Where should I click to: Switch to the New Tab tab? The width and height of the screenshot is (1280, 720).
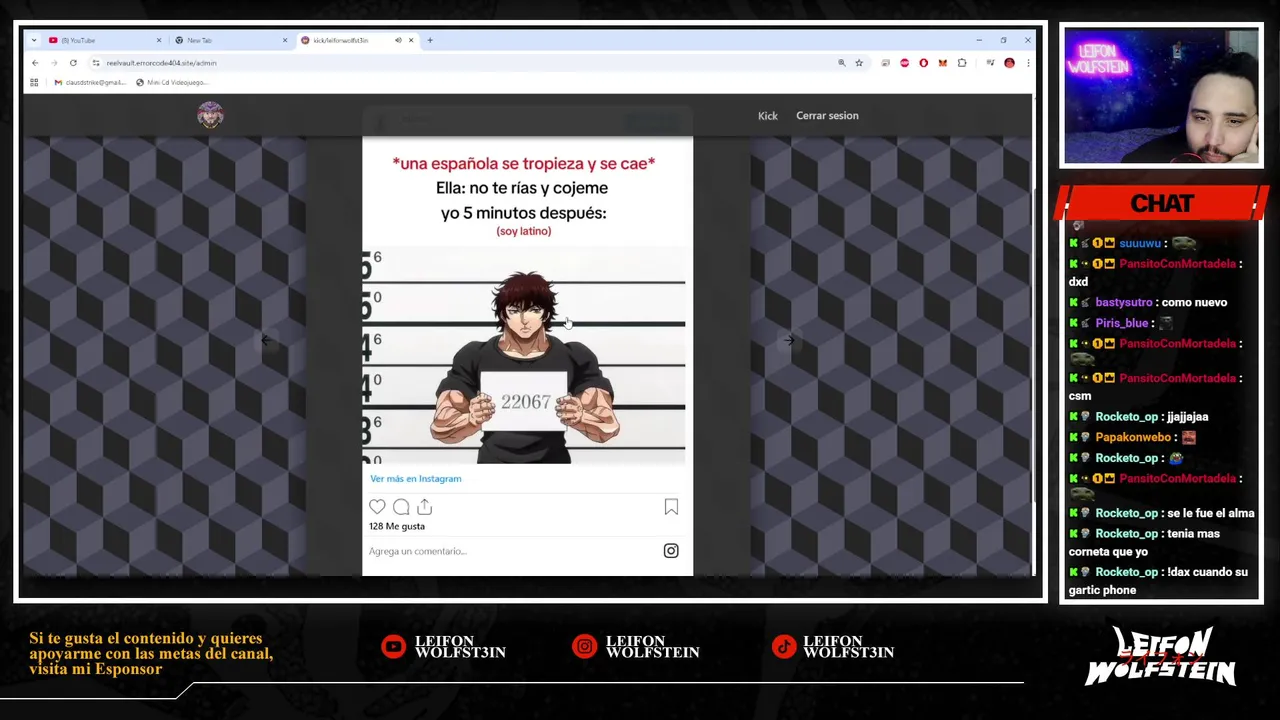coord(230,41)
